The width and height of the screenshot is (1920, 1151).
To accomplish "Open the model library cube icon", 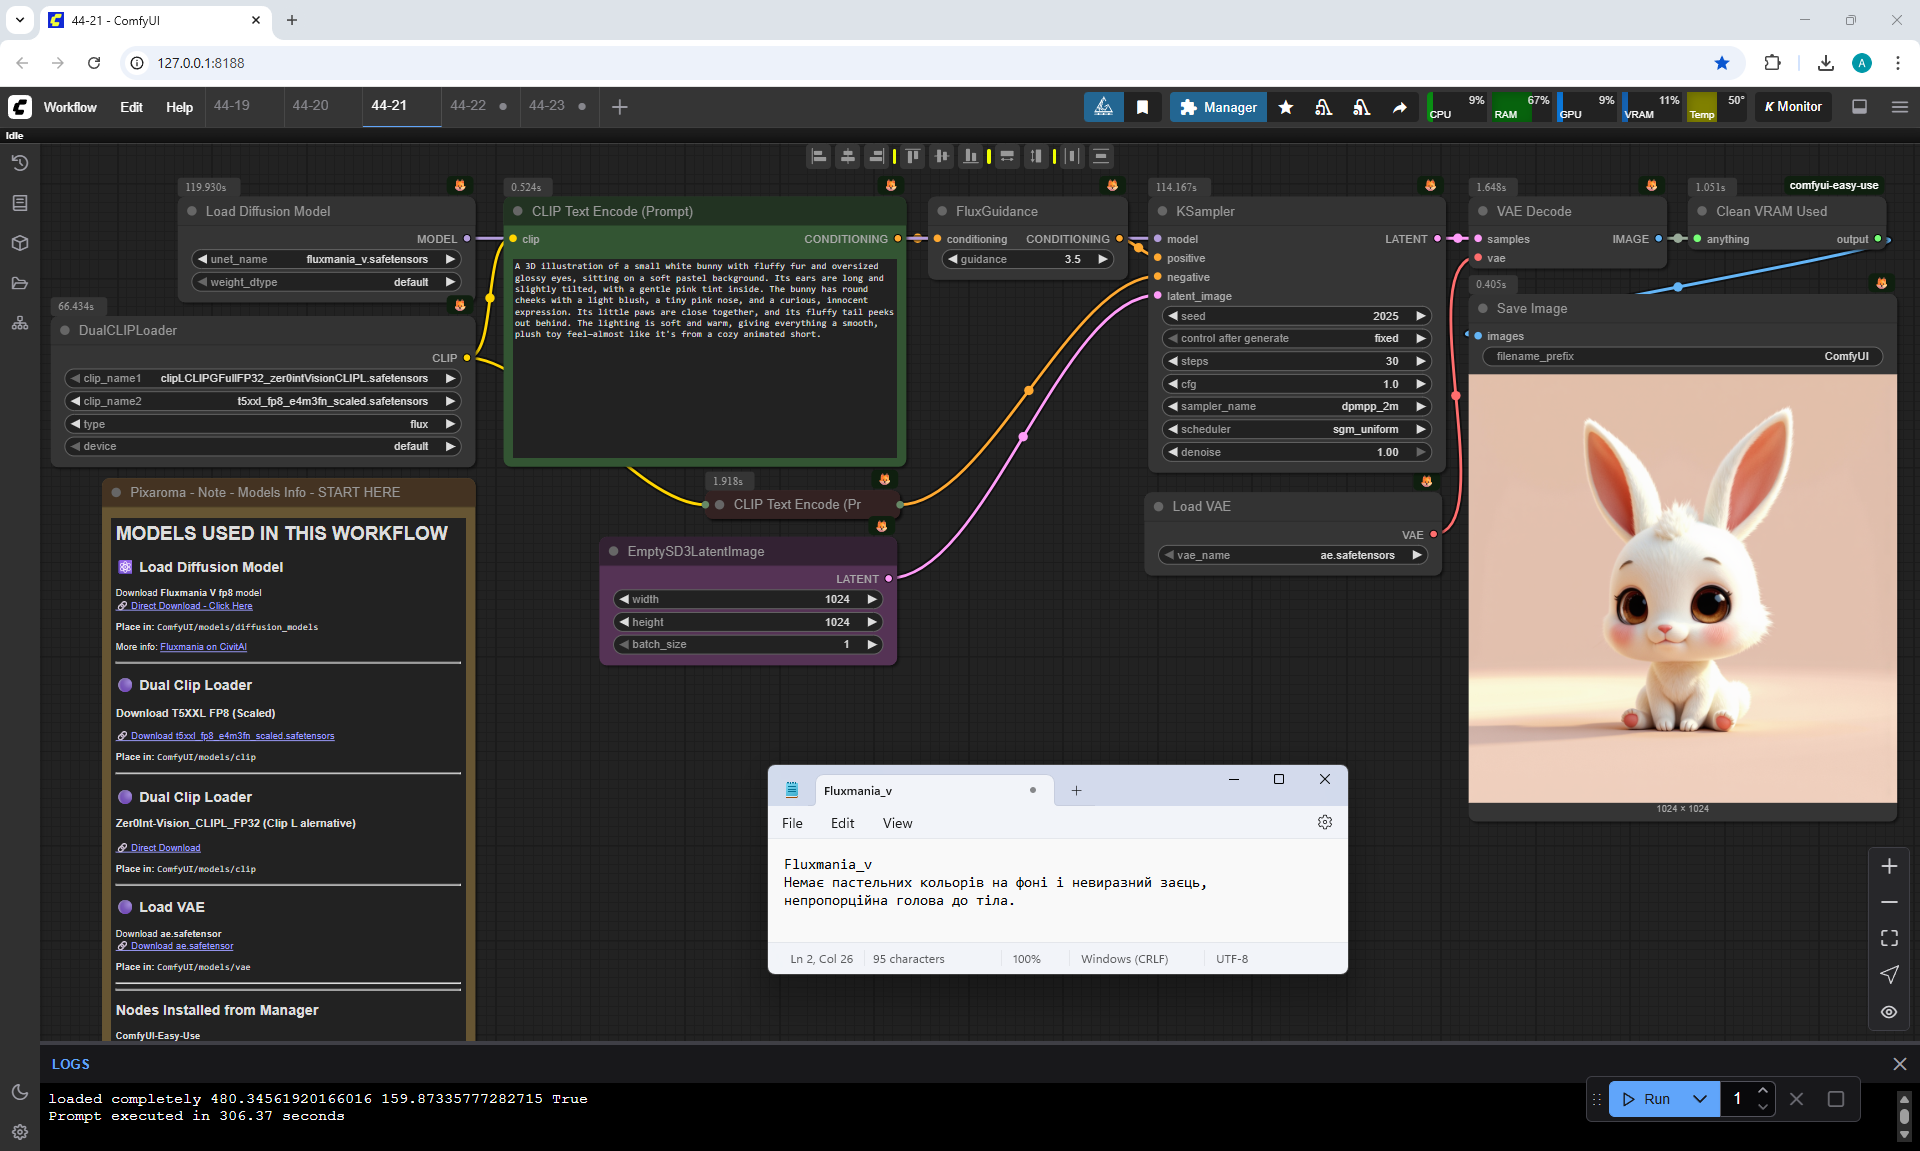I will point(20,243).
